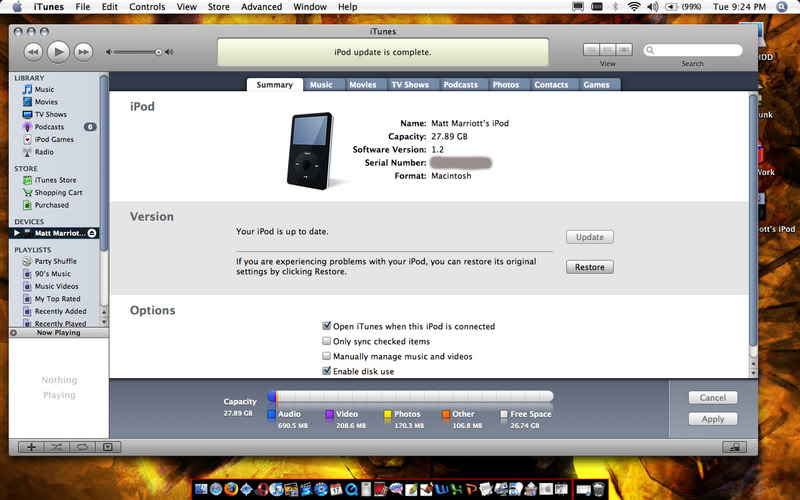This screenshot has width=800, height=500.
Task: Switch to the Podcasts tab
Action: click(461, 85)
